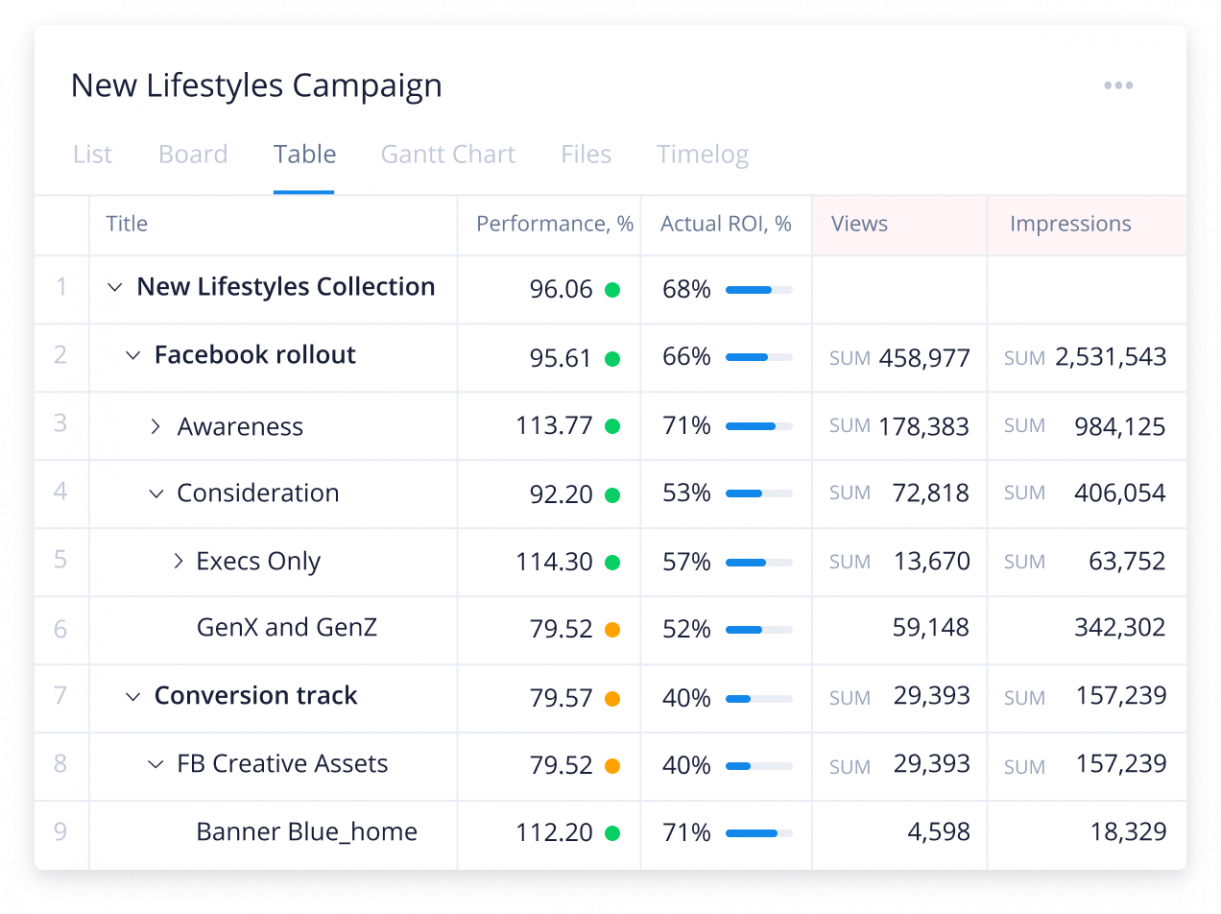This screenshot has height=914, width=1221.
Task: Click the Impressions column header
Action: (x=1070, y=224)
